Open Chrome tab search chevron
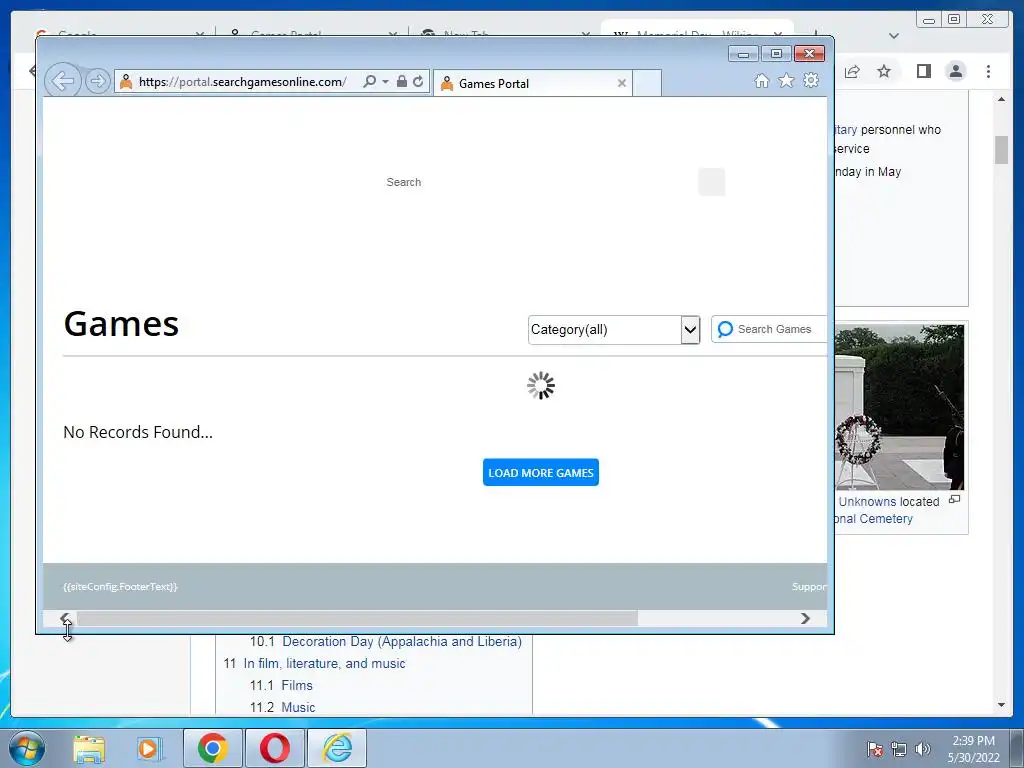Viewport: 1024px width, 768px height. pos(894,36)
